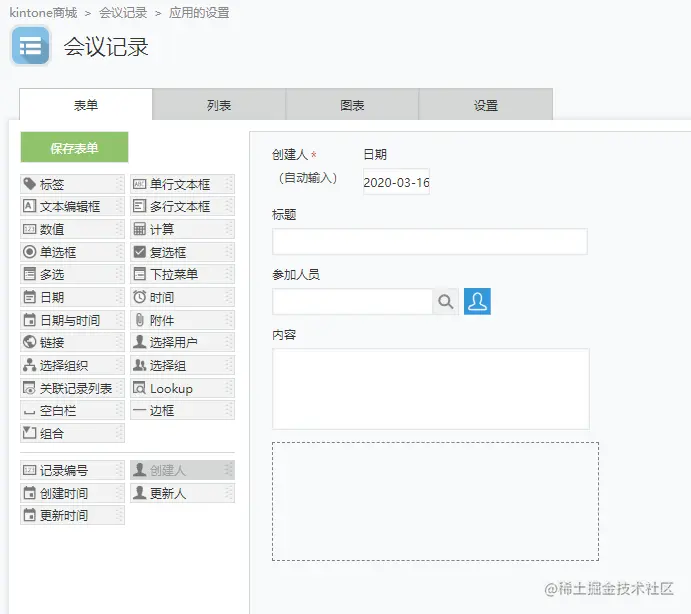Click the 创建人 label in form
Screen dimensions: 691x614
[290, 155]
